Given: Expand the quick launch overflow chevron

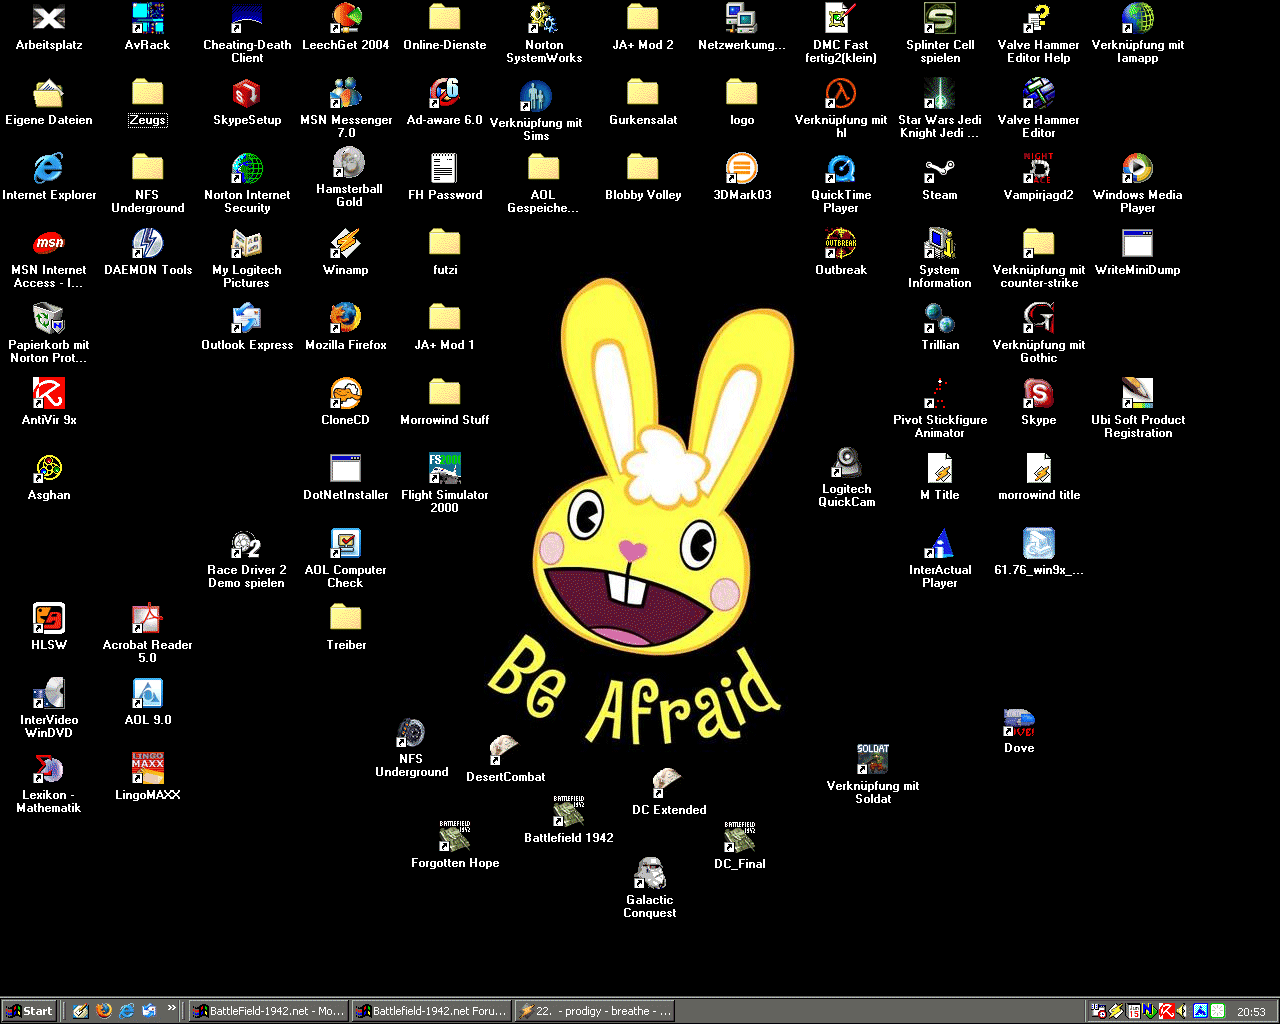Looking at the screenshot, I should (172, 1008).
